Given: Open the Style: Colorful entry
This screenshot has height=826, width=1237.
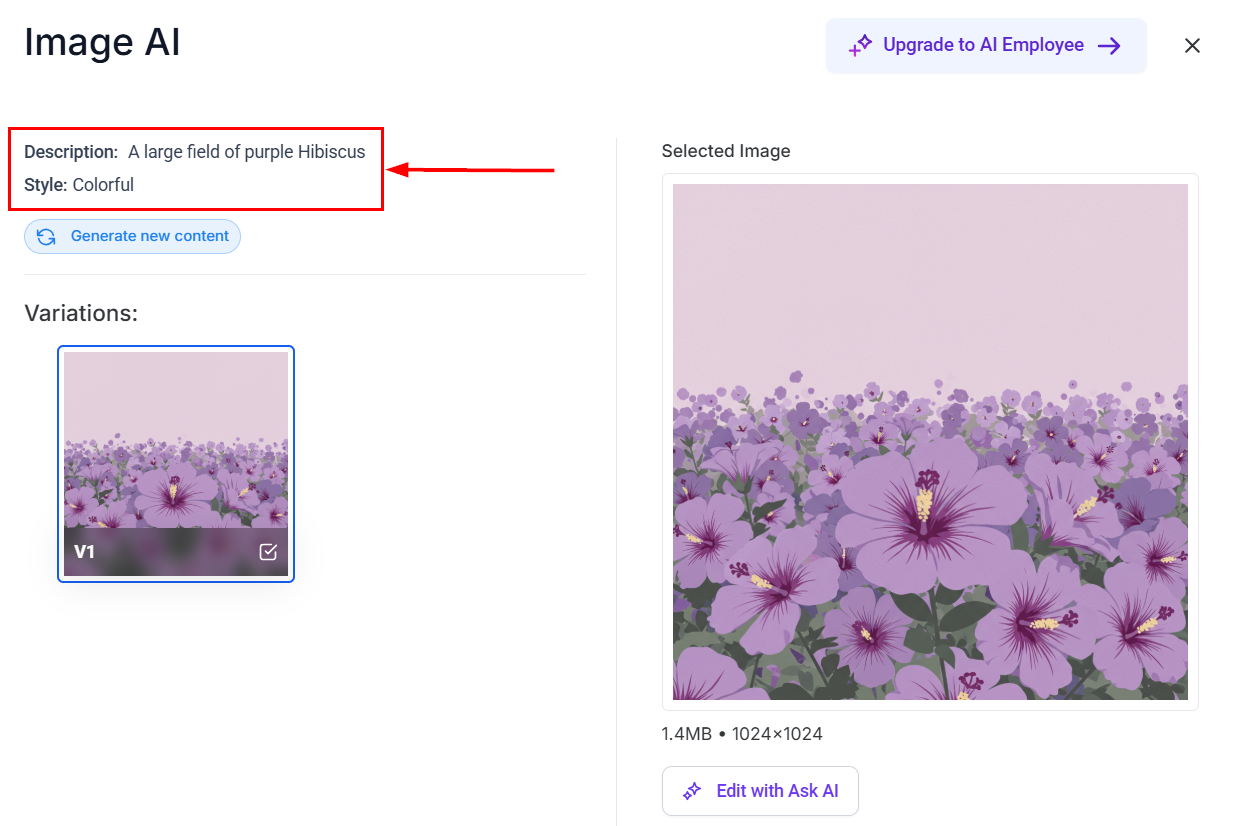Looking at the screenshot, I should 75,184.
